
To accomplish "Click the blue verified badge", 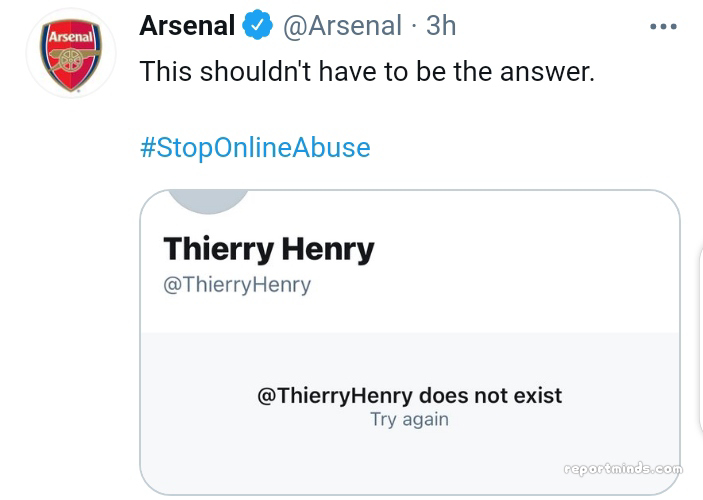I will [x=259, y=26].
